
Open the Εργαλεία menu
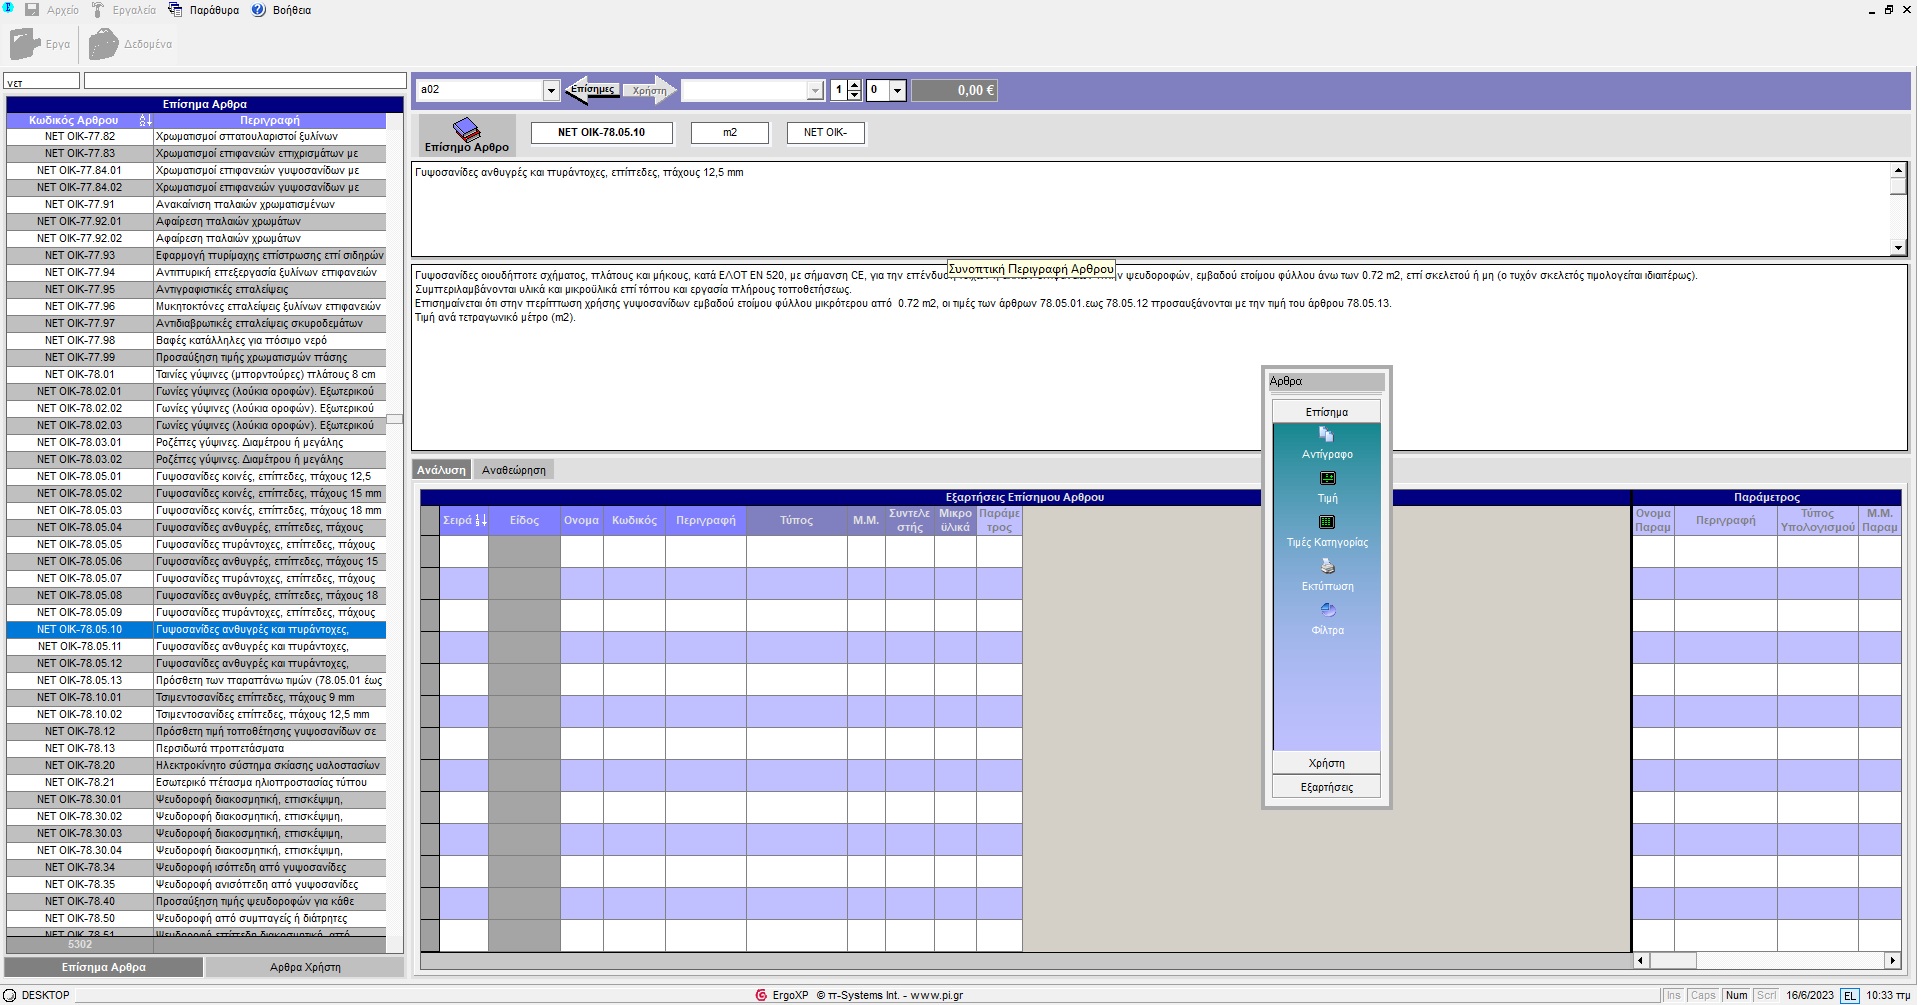click(134, 10)
